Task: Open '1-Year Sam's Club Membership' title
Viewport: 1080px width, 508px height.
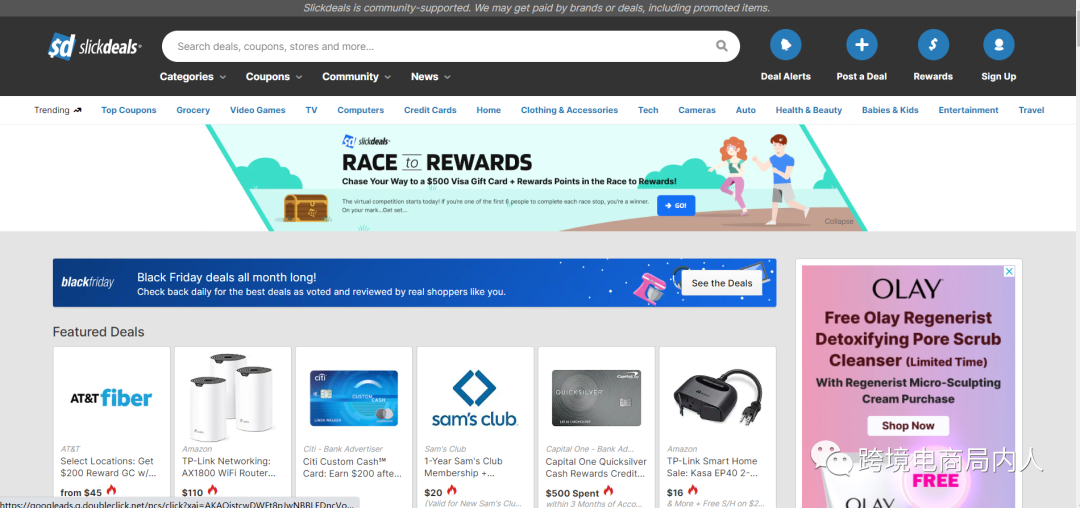Action: [x=464, y=467]
